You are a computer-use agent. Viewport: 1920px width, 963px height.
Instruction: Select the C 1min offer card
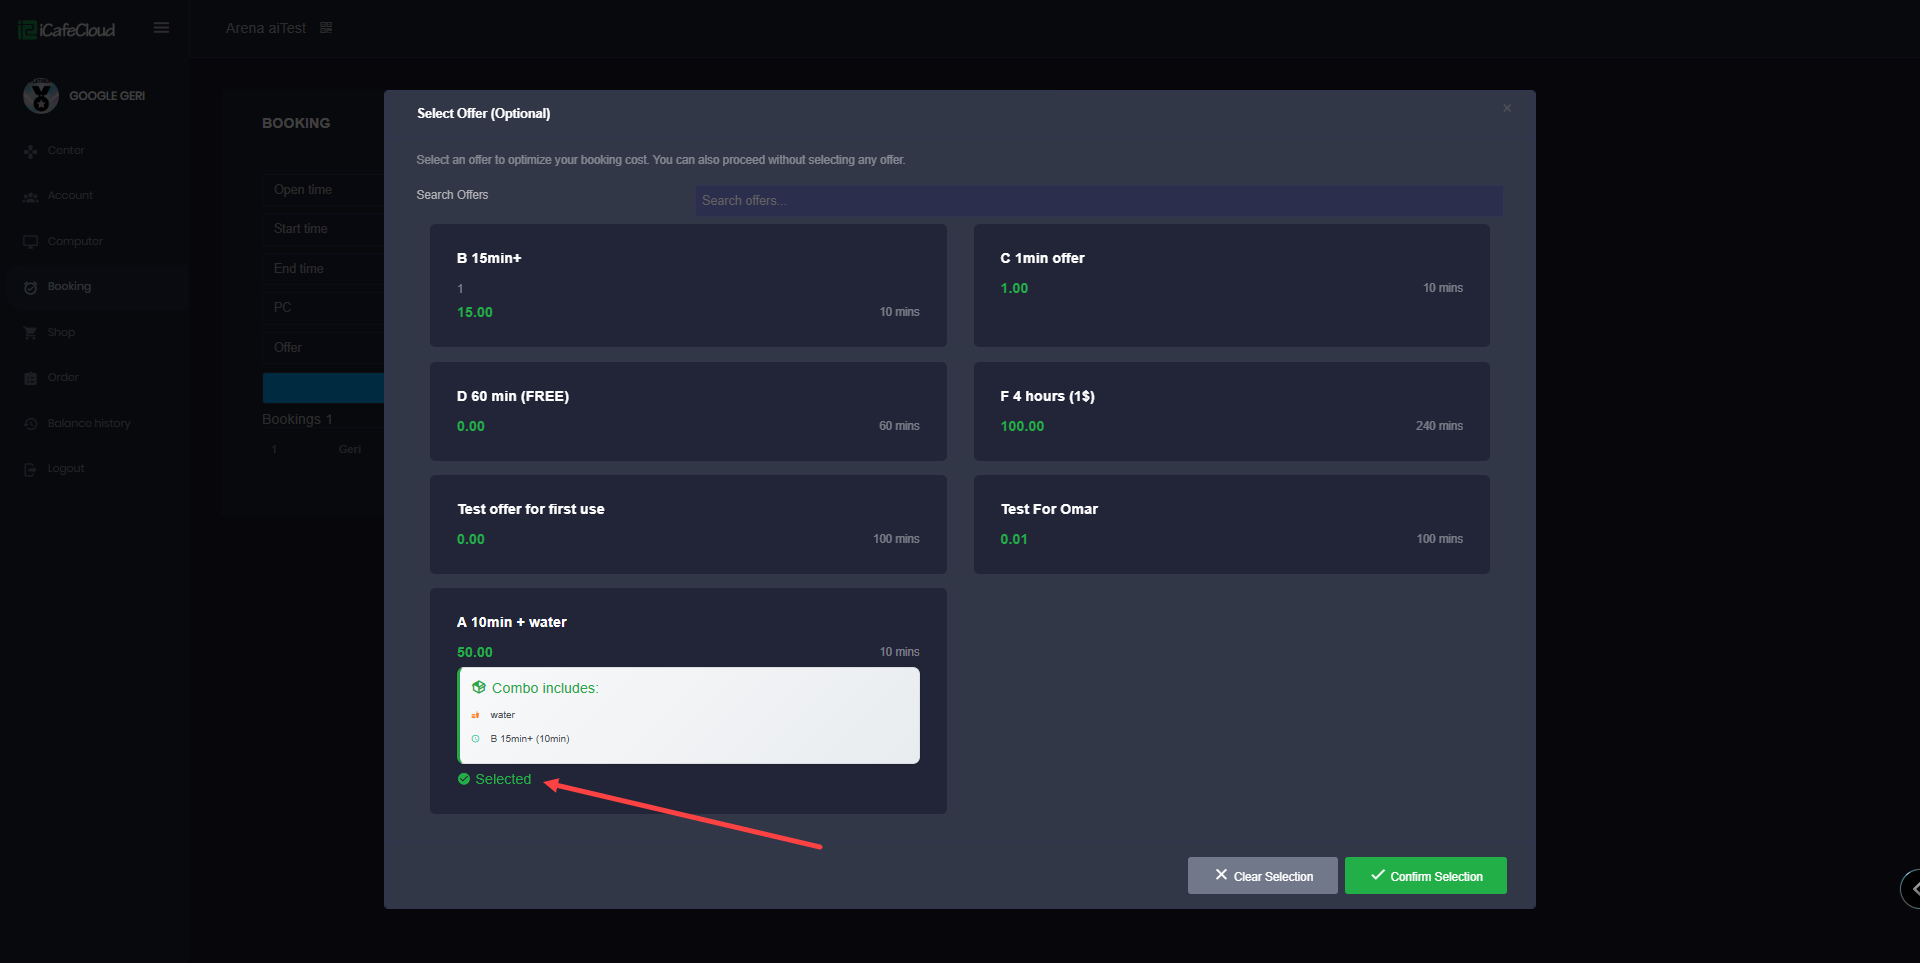[x=1231, y=285]
